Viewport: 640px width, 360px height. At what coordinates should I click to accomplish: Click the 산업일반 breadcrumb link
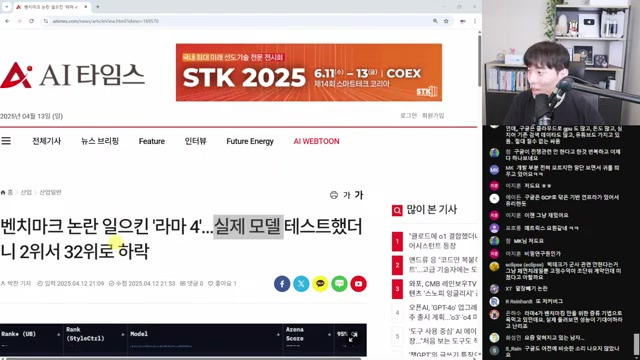pyautogui.click(x=50, y=192)
